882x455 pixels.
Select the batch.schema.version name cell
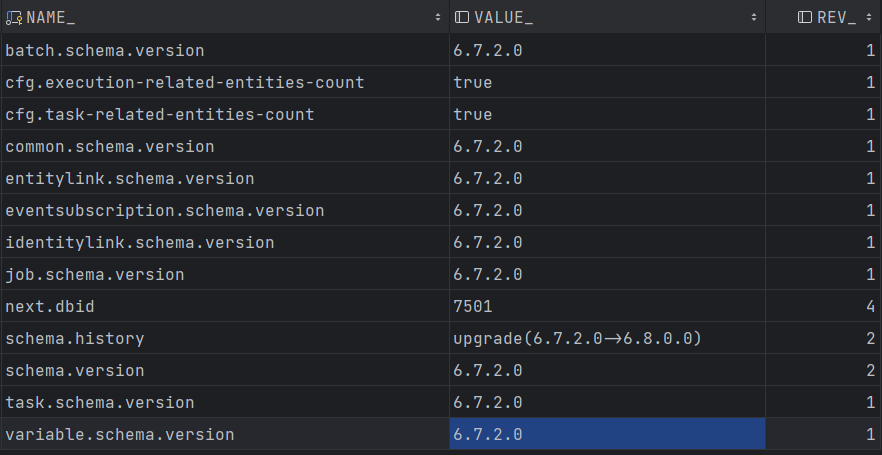(x=105, y=50)
